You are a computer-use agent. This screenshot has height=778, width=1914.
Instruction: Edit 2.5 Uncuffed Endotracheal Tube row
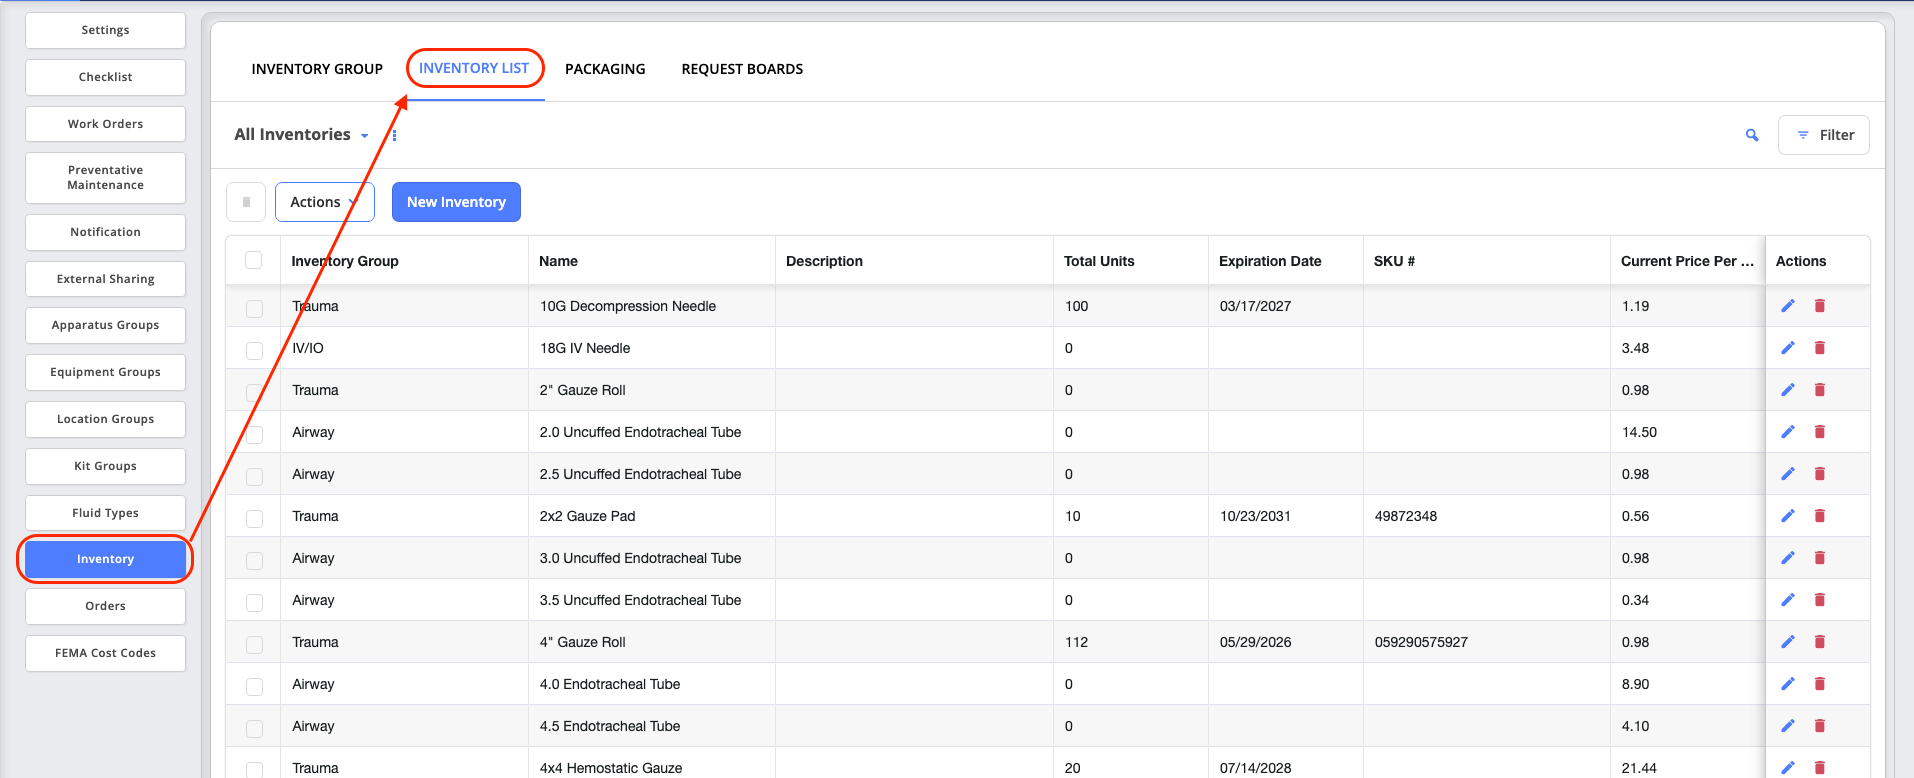[x=1788, y=474]
